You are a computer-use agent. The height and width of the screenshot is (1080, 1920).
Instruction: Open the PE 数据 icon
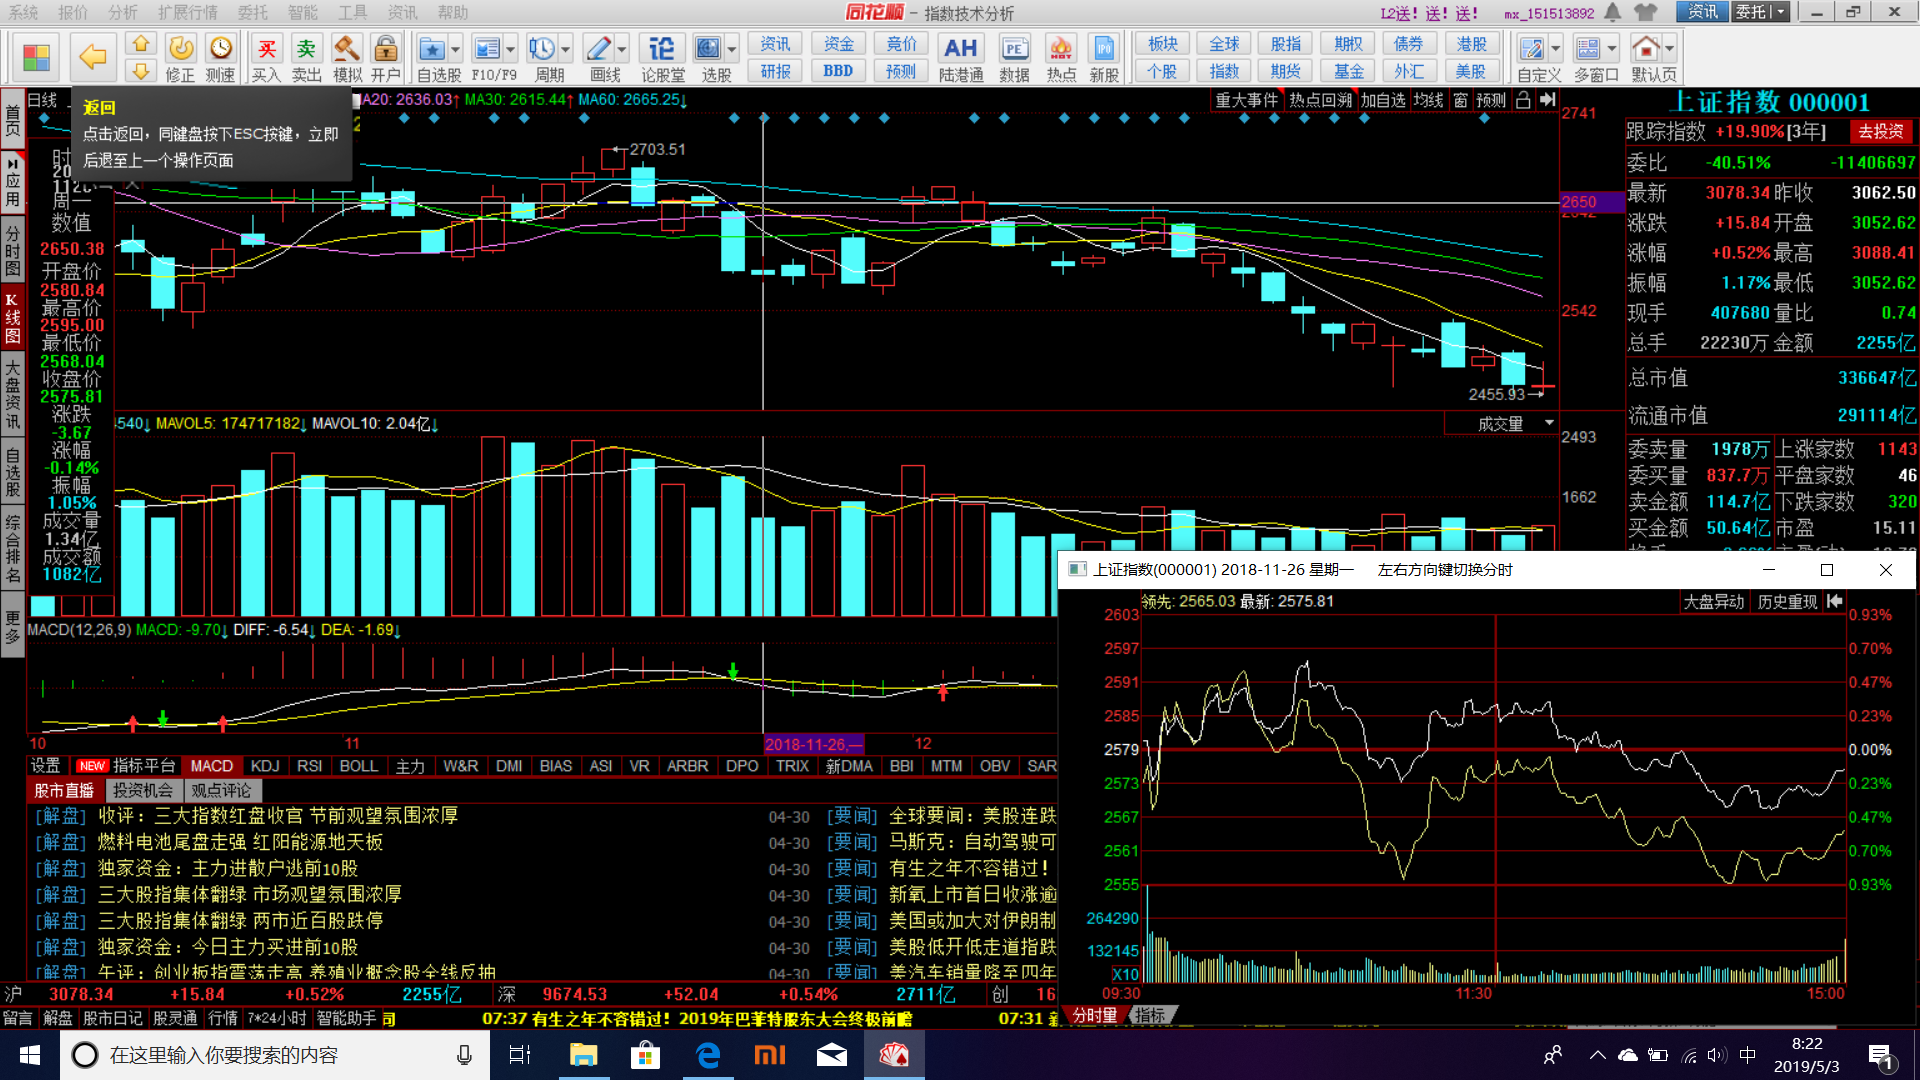[1014, 49]
